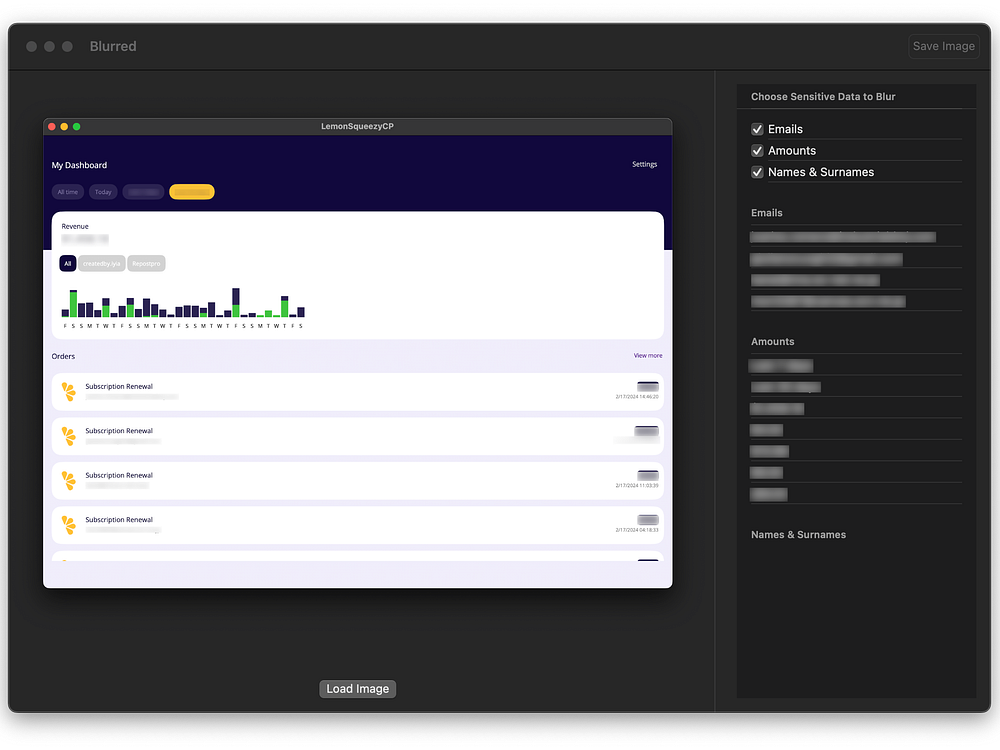
Task: Click the Load Image button
Action: pyautogui.click(x=357, y=689)
